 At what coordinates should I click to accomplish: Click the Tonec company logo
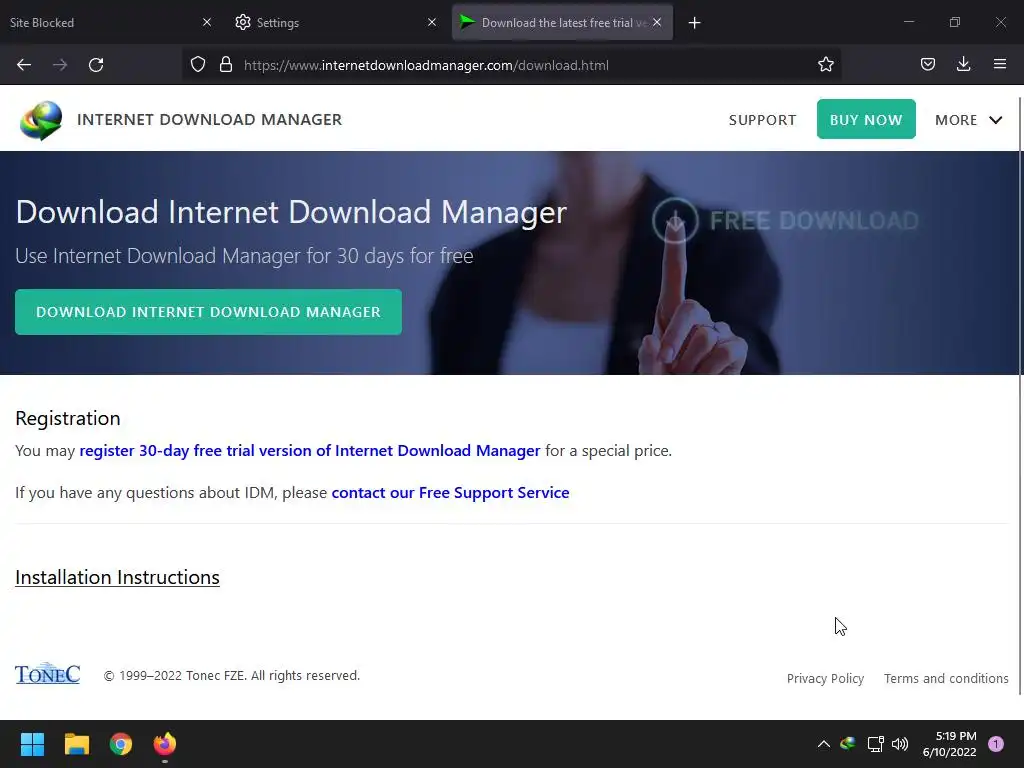(x=48, y=674)
